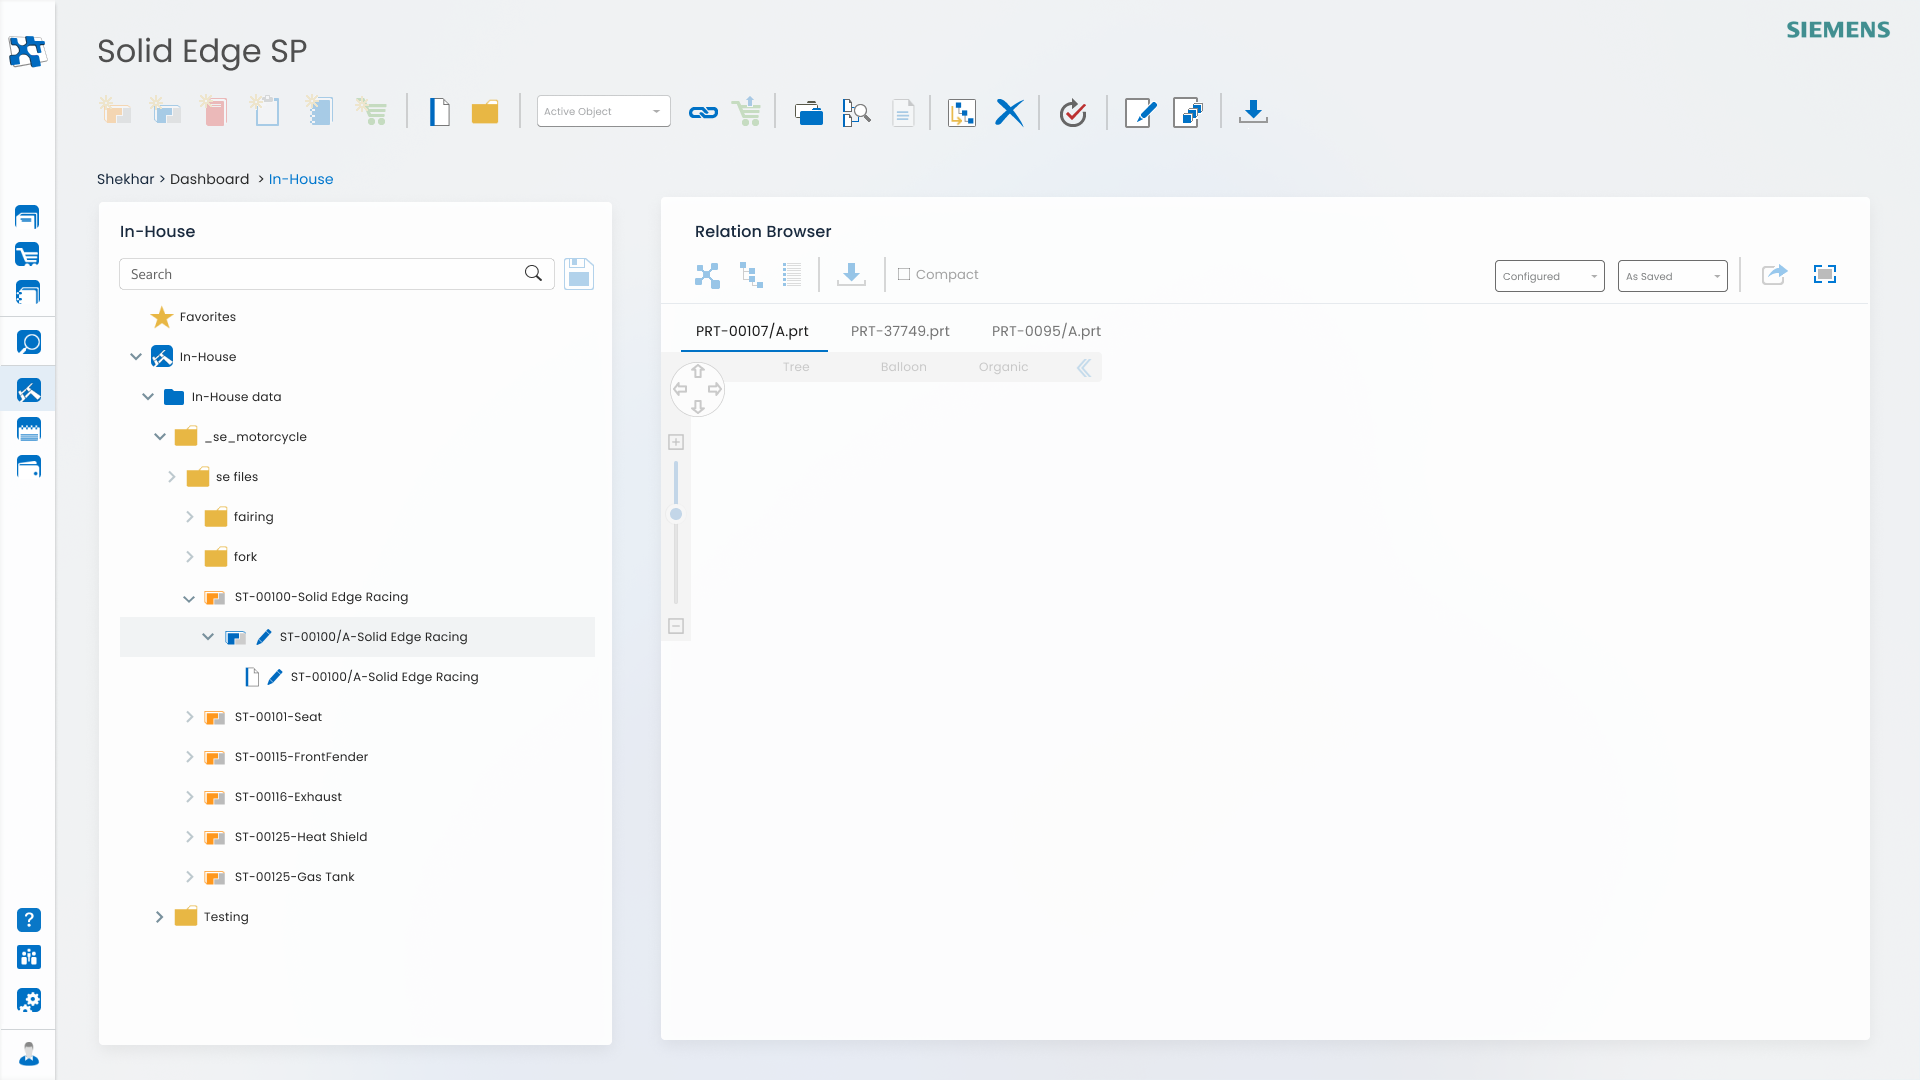The height and width of the screenshot is (1080, 1920).
Task: Click the zoom out minus button
Action: 676,626
